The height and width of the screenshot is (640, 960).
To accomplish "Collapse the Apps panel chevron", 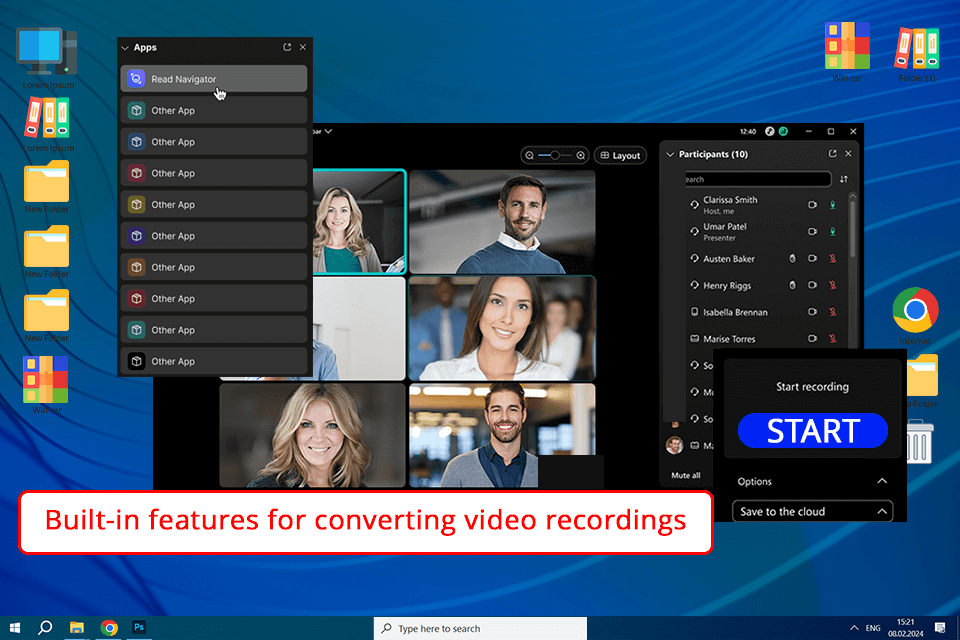I will click(125, 48).
